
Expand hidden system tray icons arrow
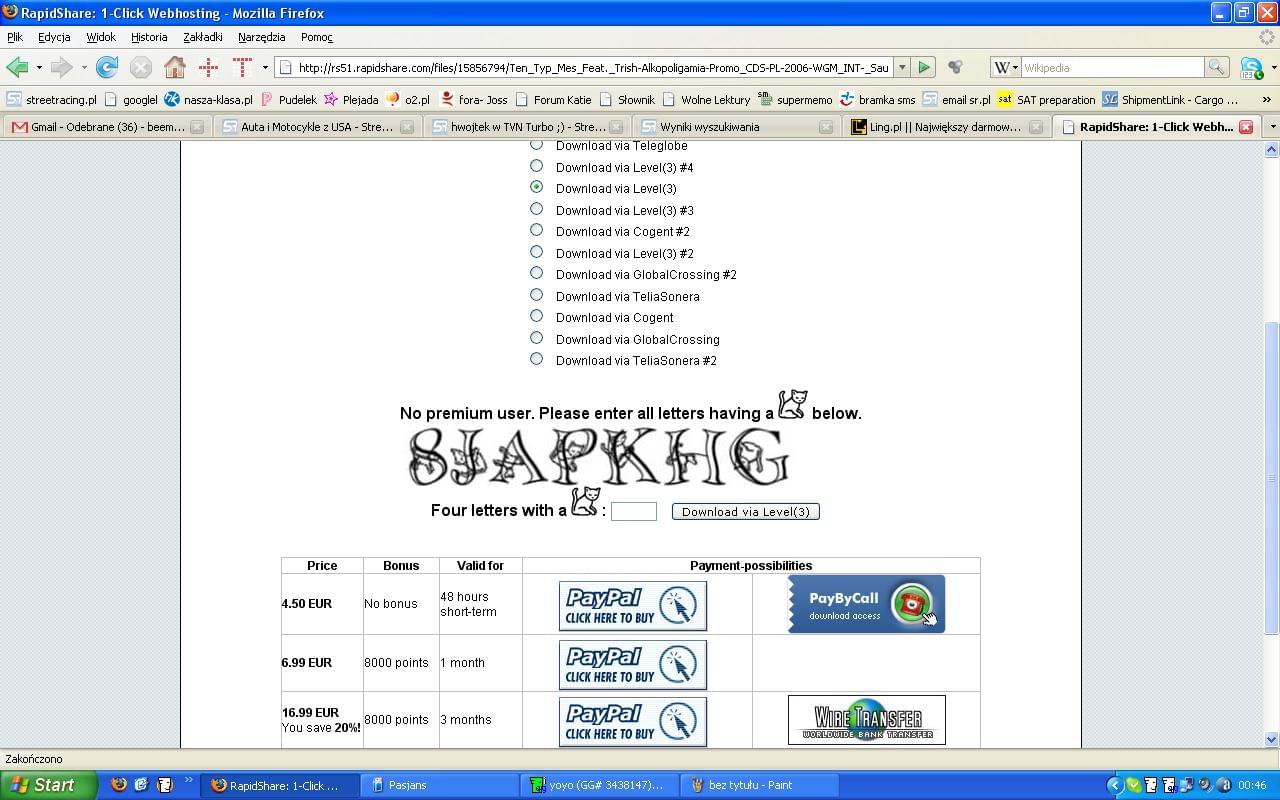coord(1115,785)
